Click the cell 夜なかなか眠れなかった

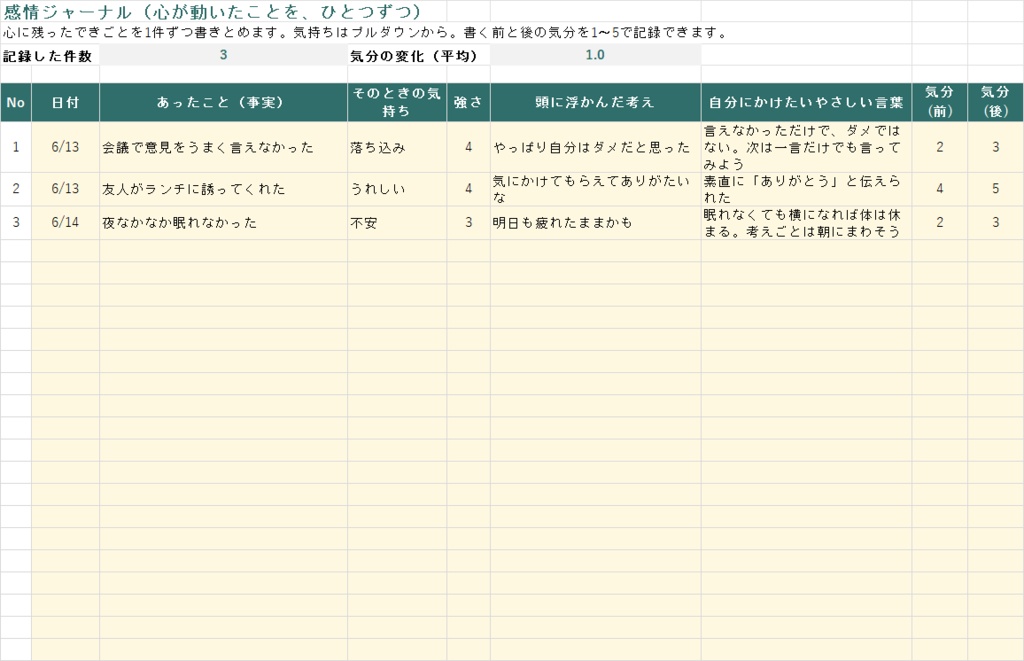pos(223,223)
